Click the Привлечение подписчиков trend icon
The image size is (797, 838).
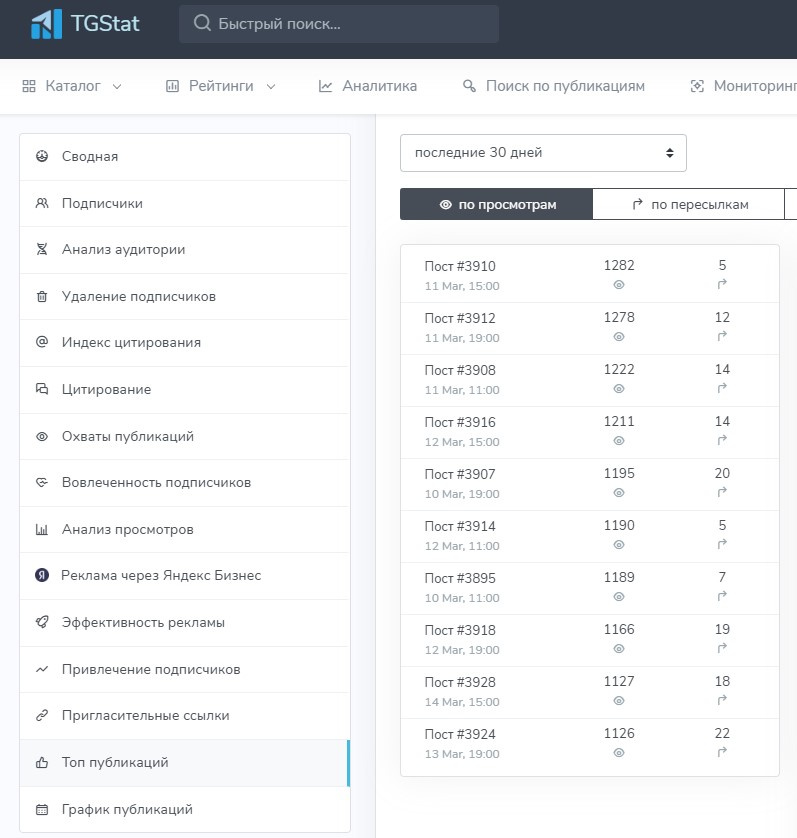point(42,669)
